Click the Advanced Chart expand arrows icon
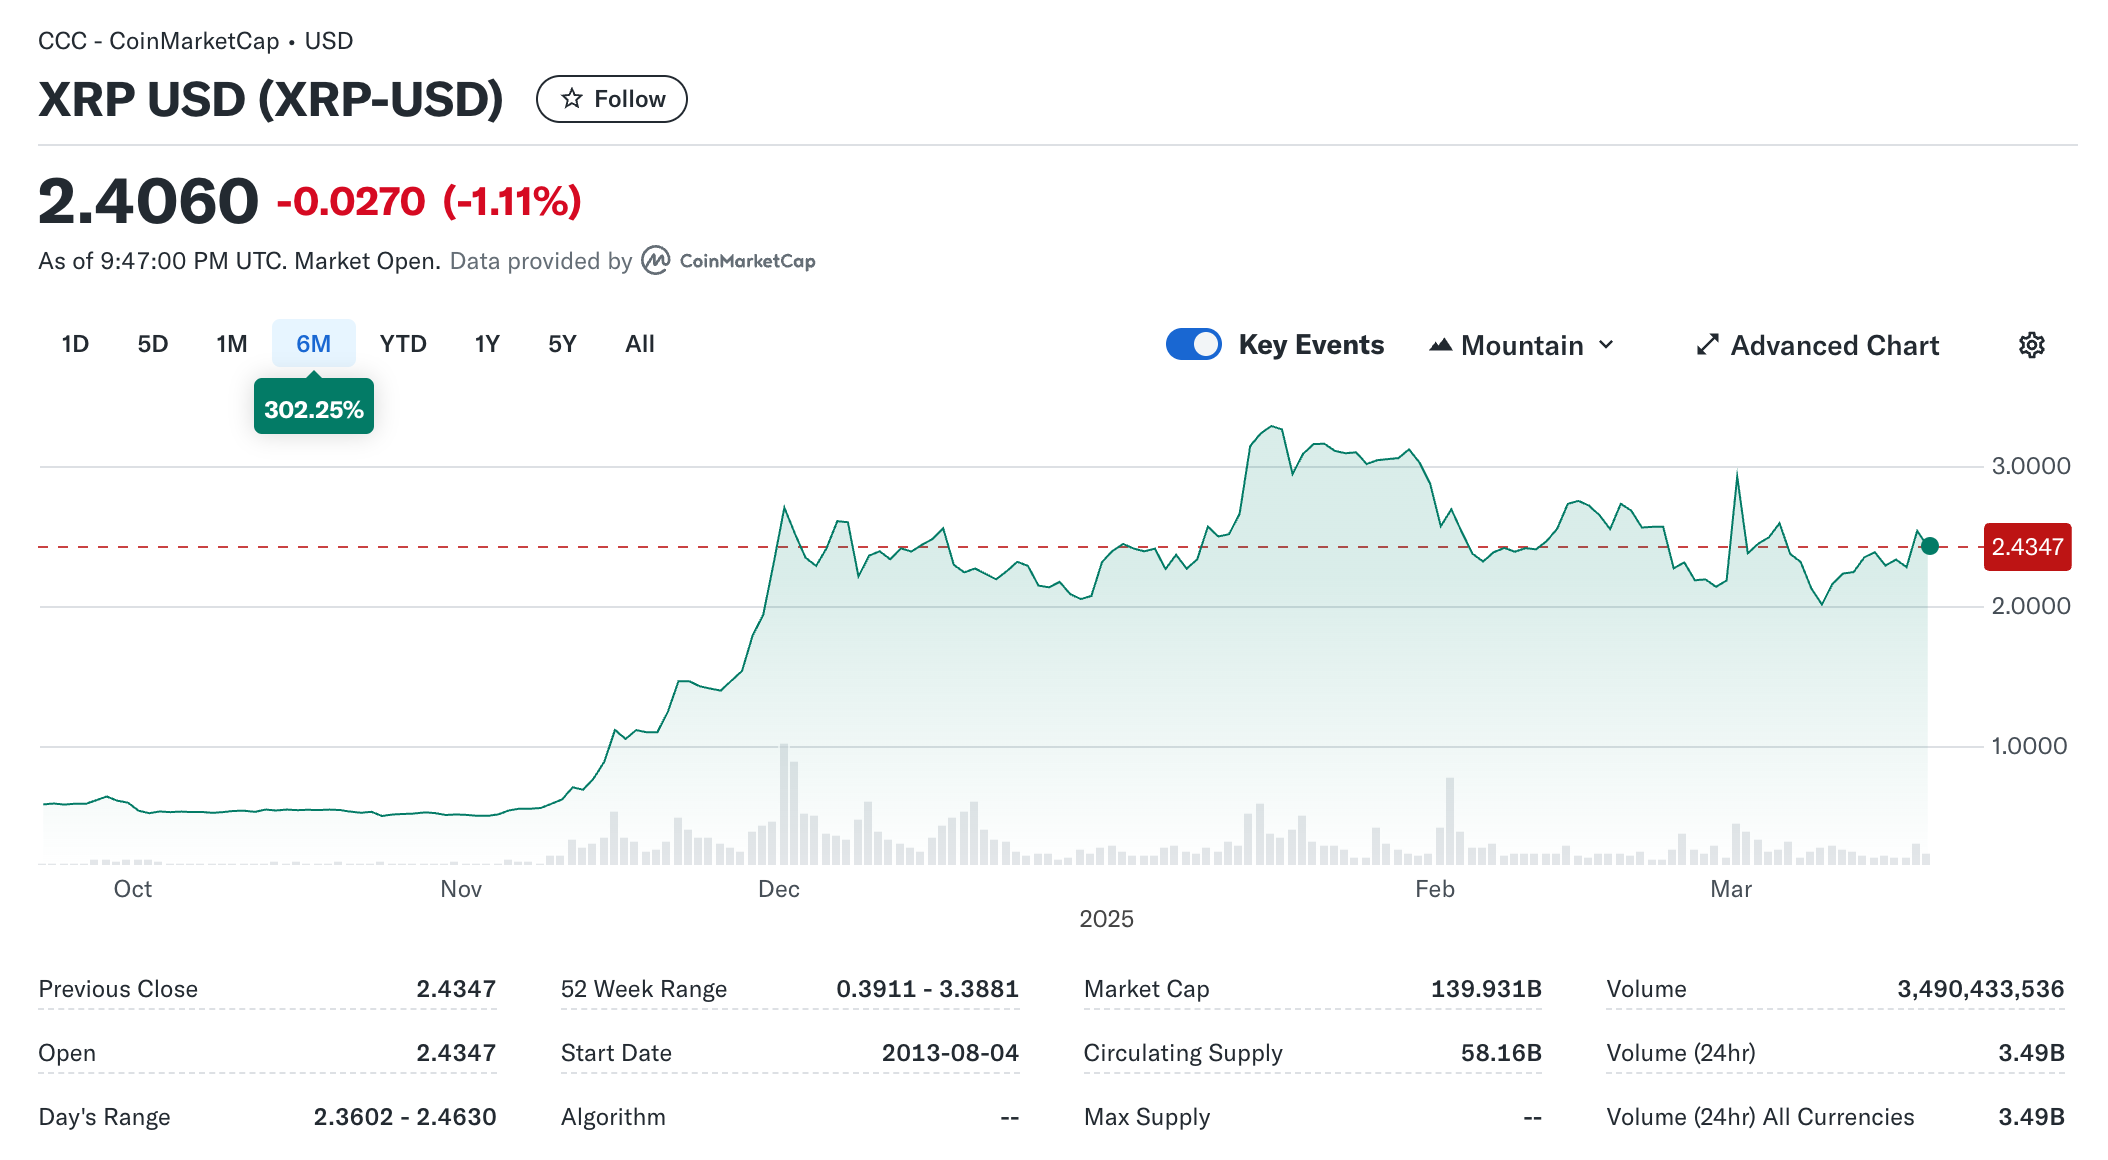The image size is (2108, 1160). pos(1707,345)
